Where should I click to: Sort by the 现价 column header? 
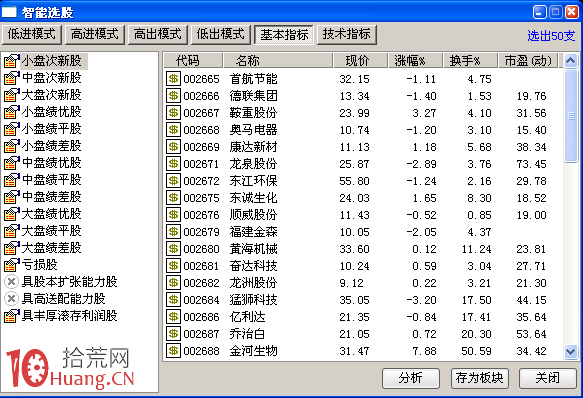(x=361, y=61)
